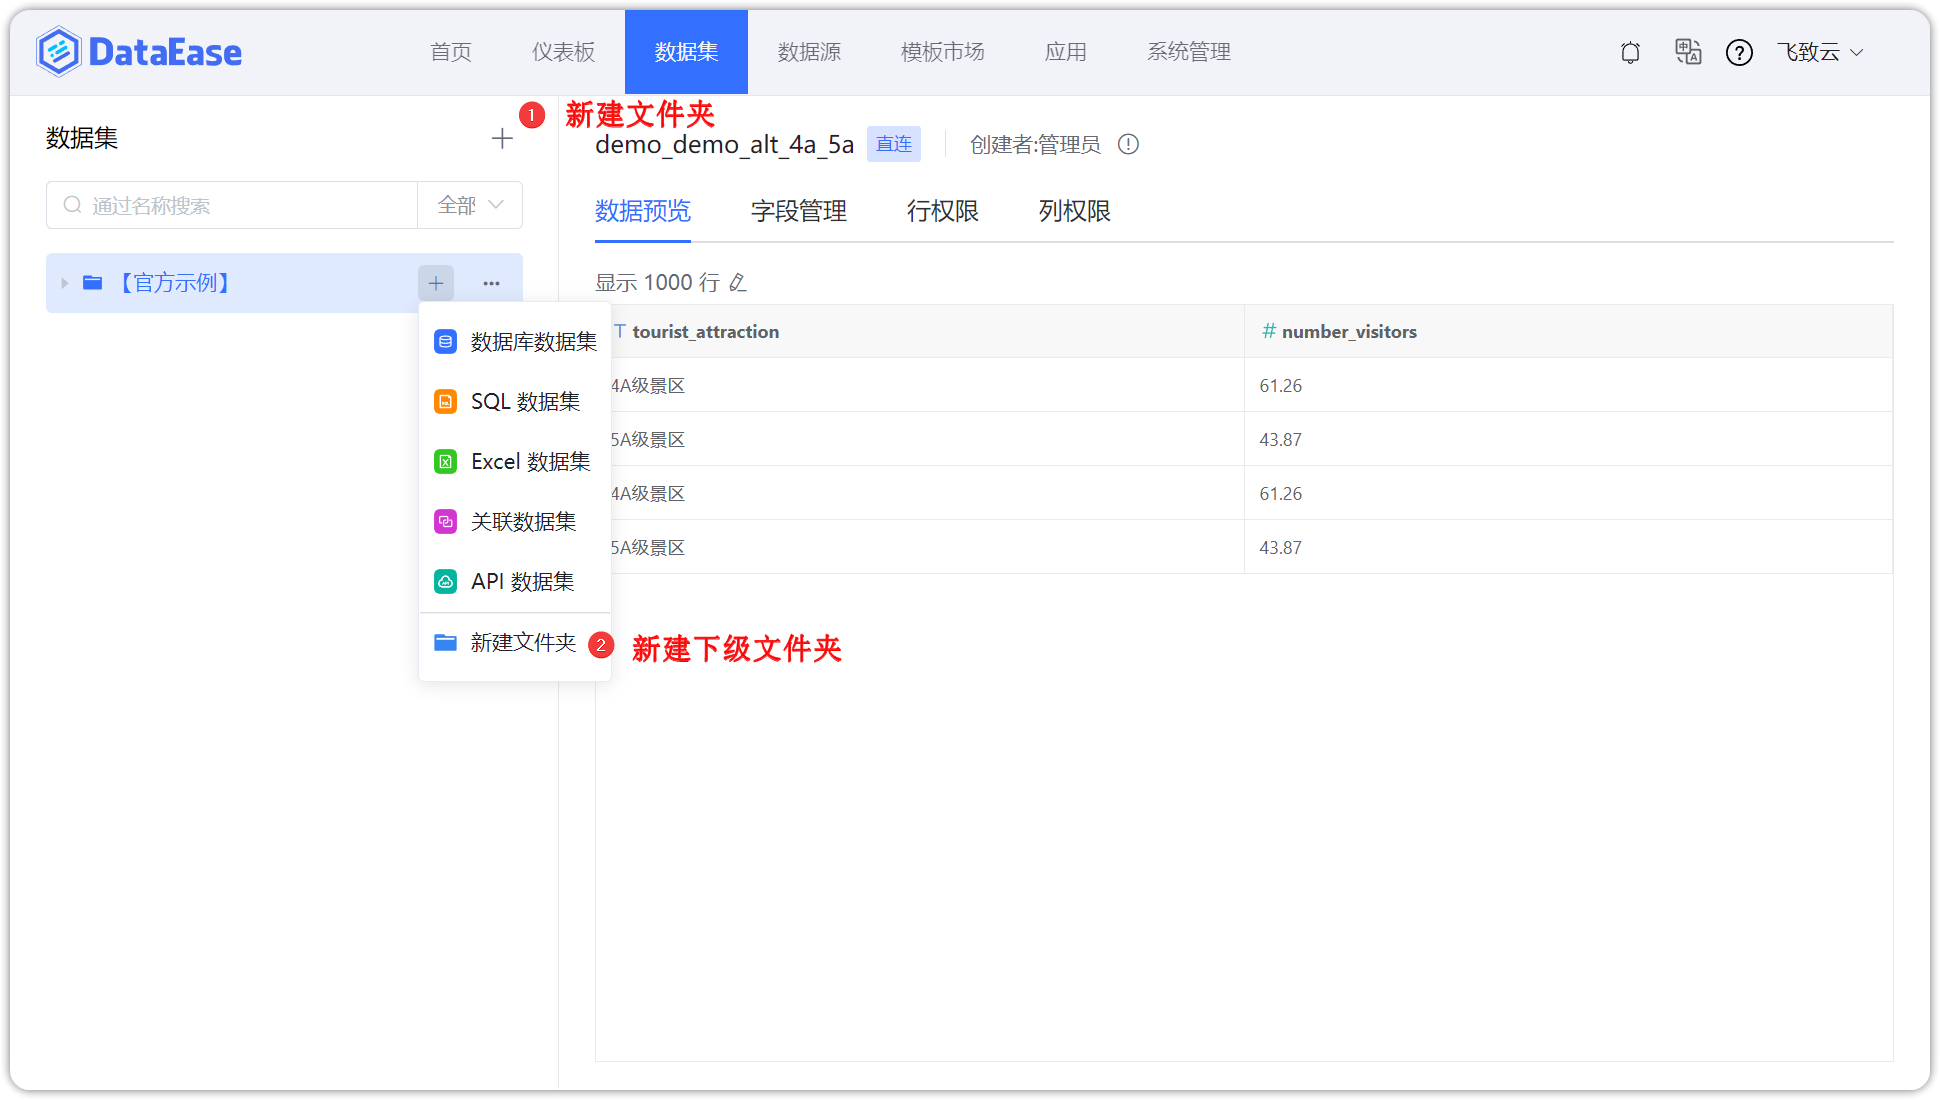Image resolution: width=1940 pixels, height=1100 pixels.
Task: Click the first 61.26 cell
Action: (1568, 385)
